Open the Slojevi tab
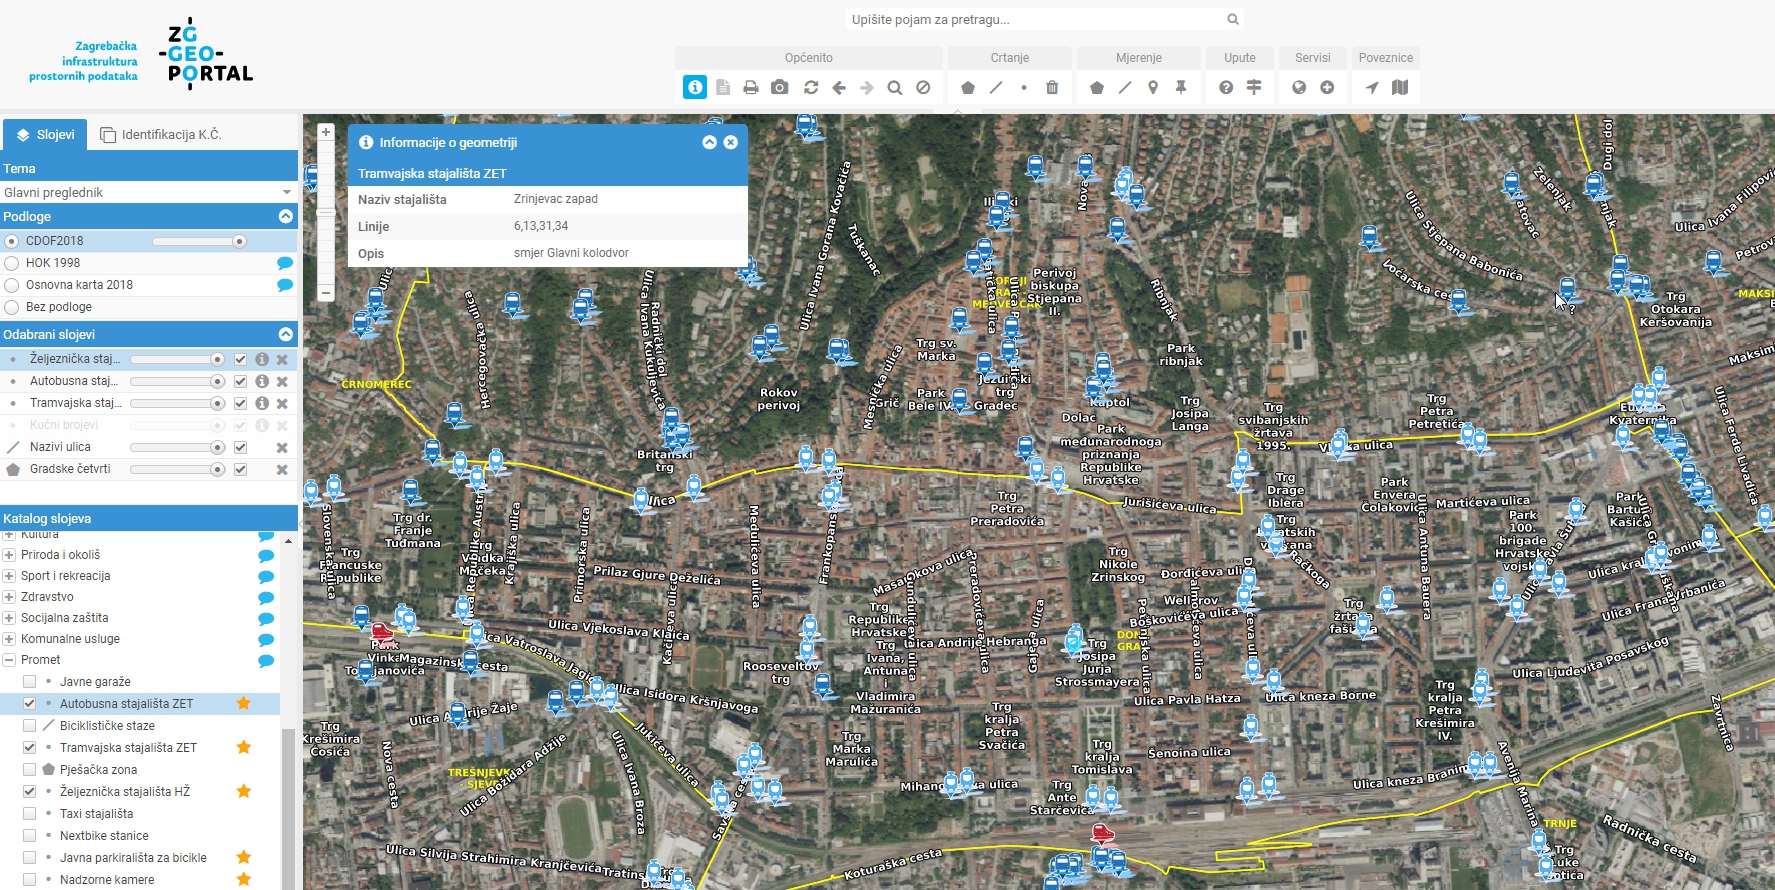 tap(46, 135)
